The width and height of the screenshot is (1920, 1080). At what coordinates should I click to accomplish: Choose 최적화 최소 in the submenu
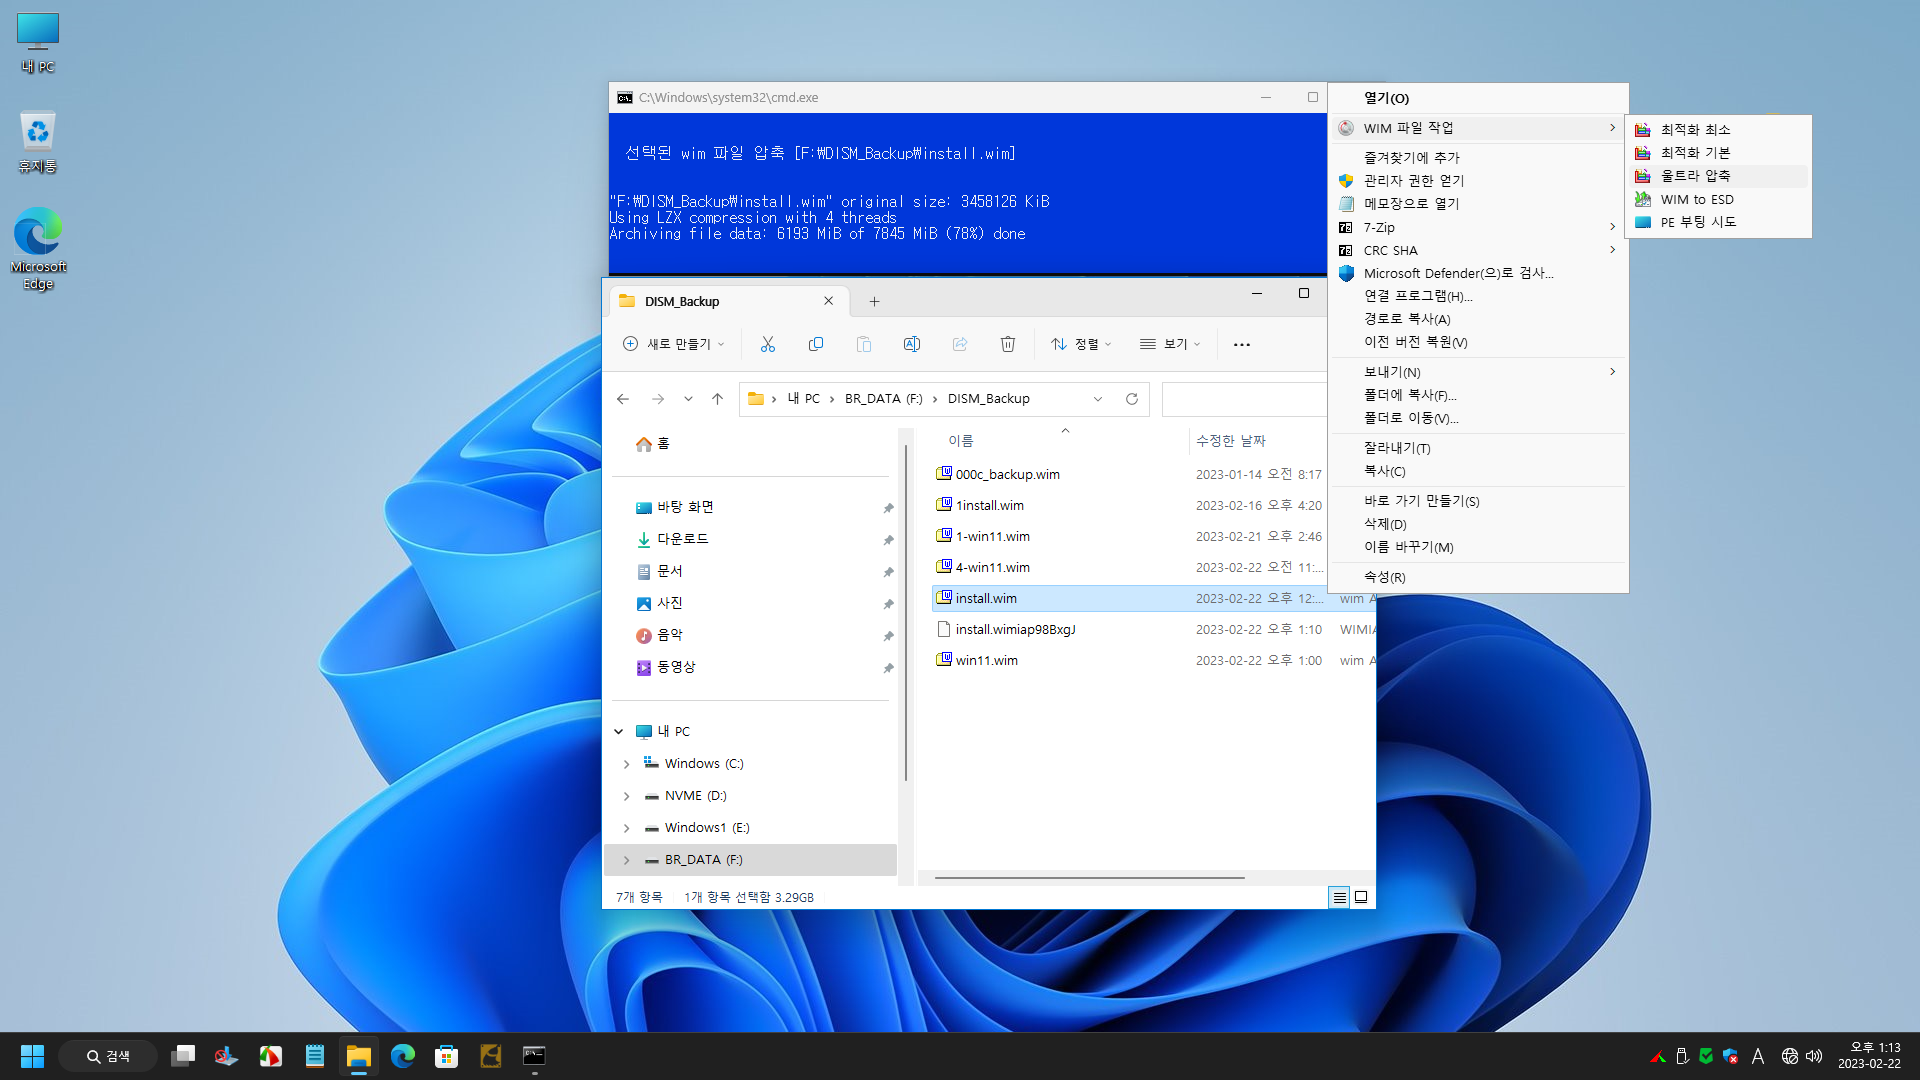click(x=1718, y=130)
